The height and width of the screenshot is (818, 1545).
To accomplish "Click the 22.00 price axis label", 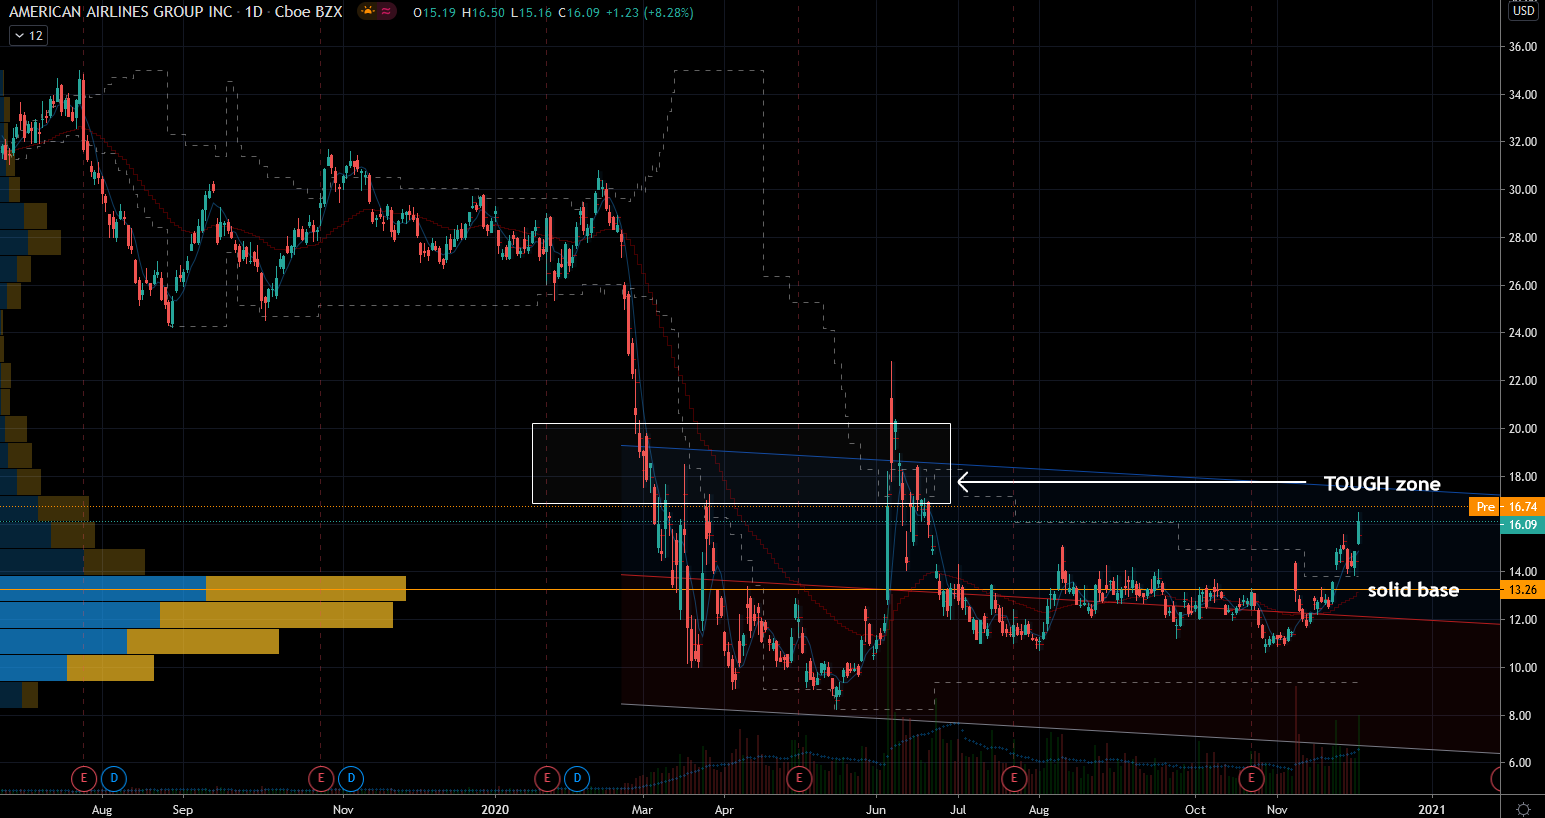I will pyautogui.click(x=1522, y=381).
